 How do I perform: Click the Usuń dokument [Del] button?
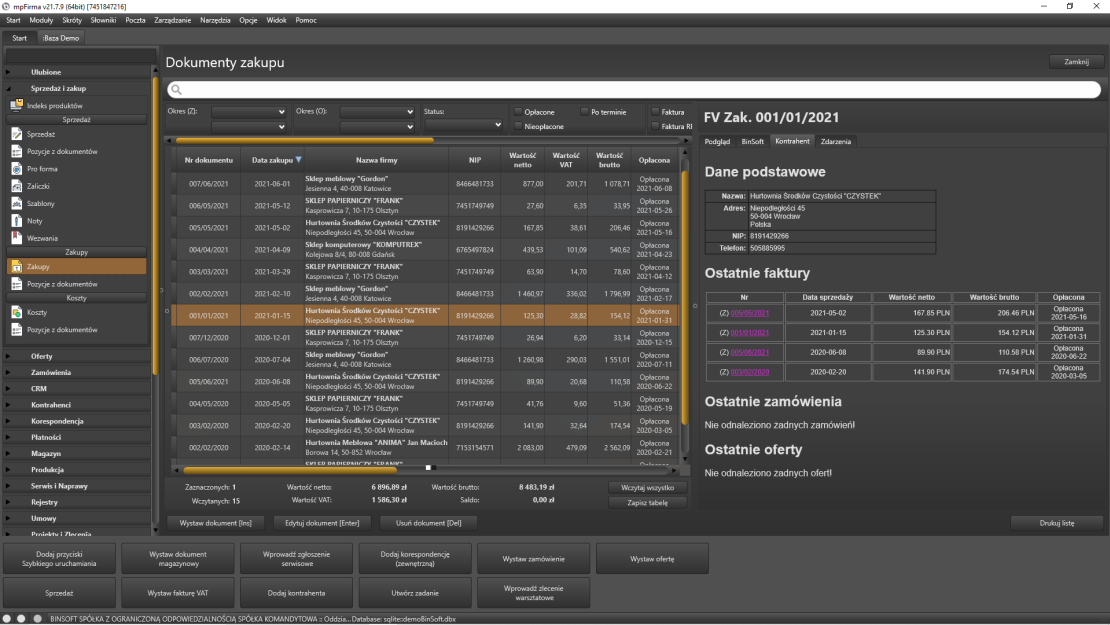[x=428, y=523]
